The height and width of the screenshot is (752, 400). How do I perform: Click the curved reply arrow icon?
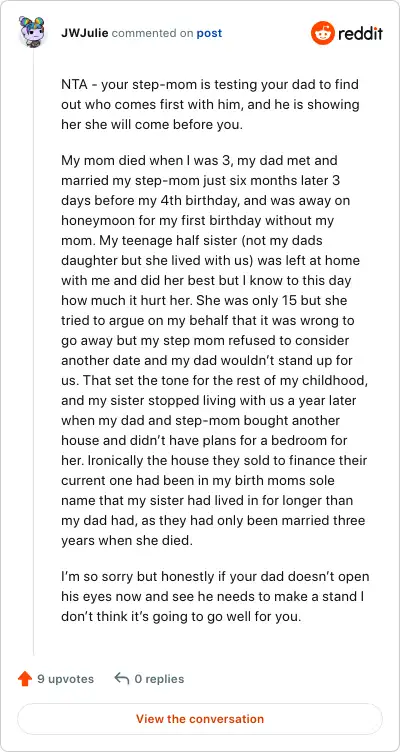point(122,678)
